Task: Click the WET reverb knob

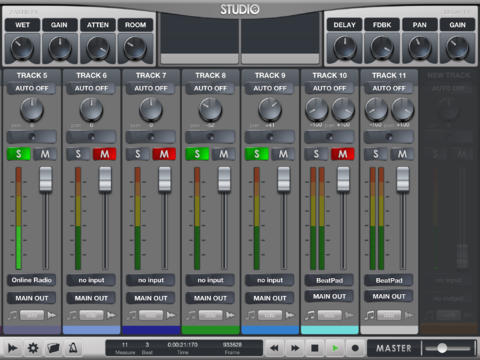Action: click(x=22, y=48)
